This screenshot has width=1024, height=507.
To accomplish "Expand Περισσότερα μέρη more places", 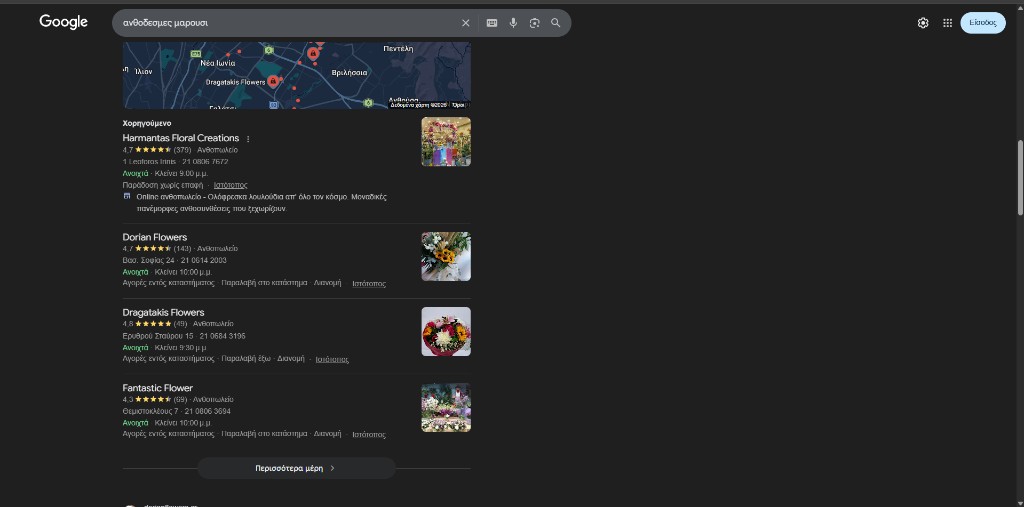I will click(296, 468).
